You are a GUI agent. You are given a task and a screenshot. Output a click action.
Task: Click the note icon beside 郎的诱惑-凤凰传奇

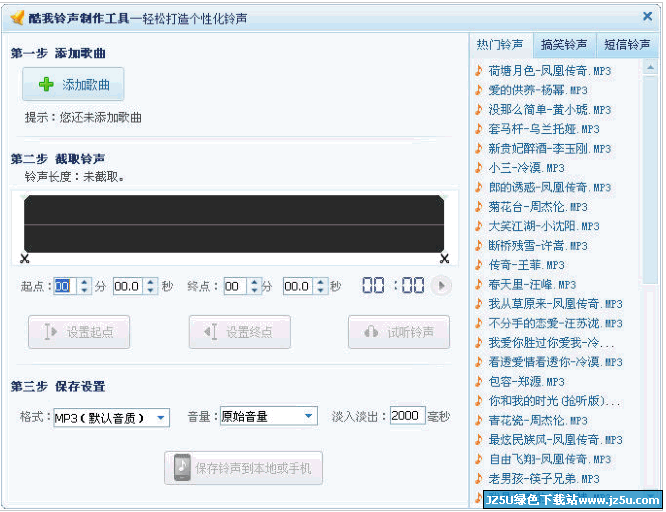click(479, 187)
